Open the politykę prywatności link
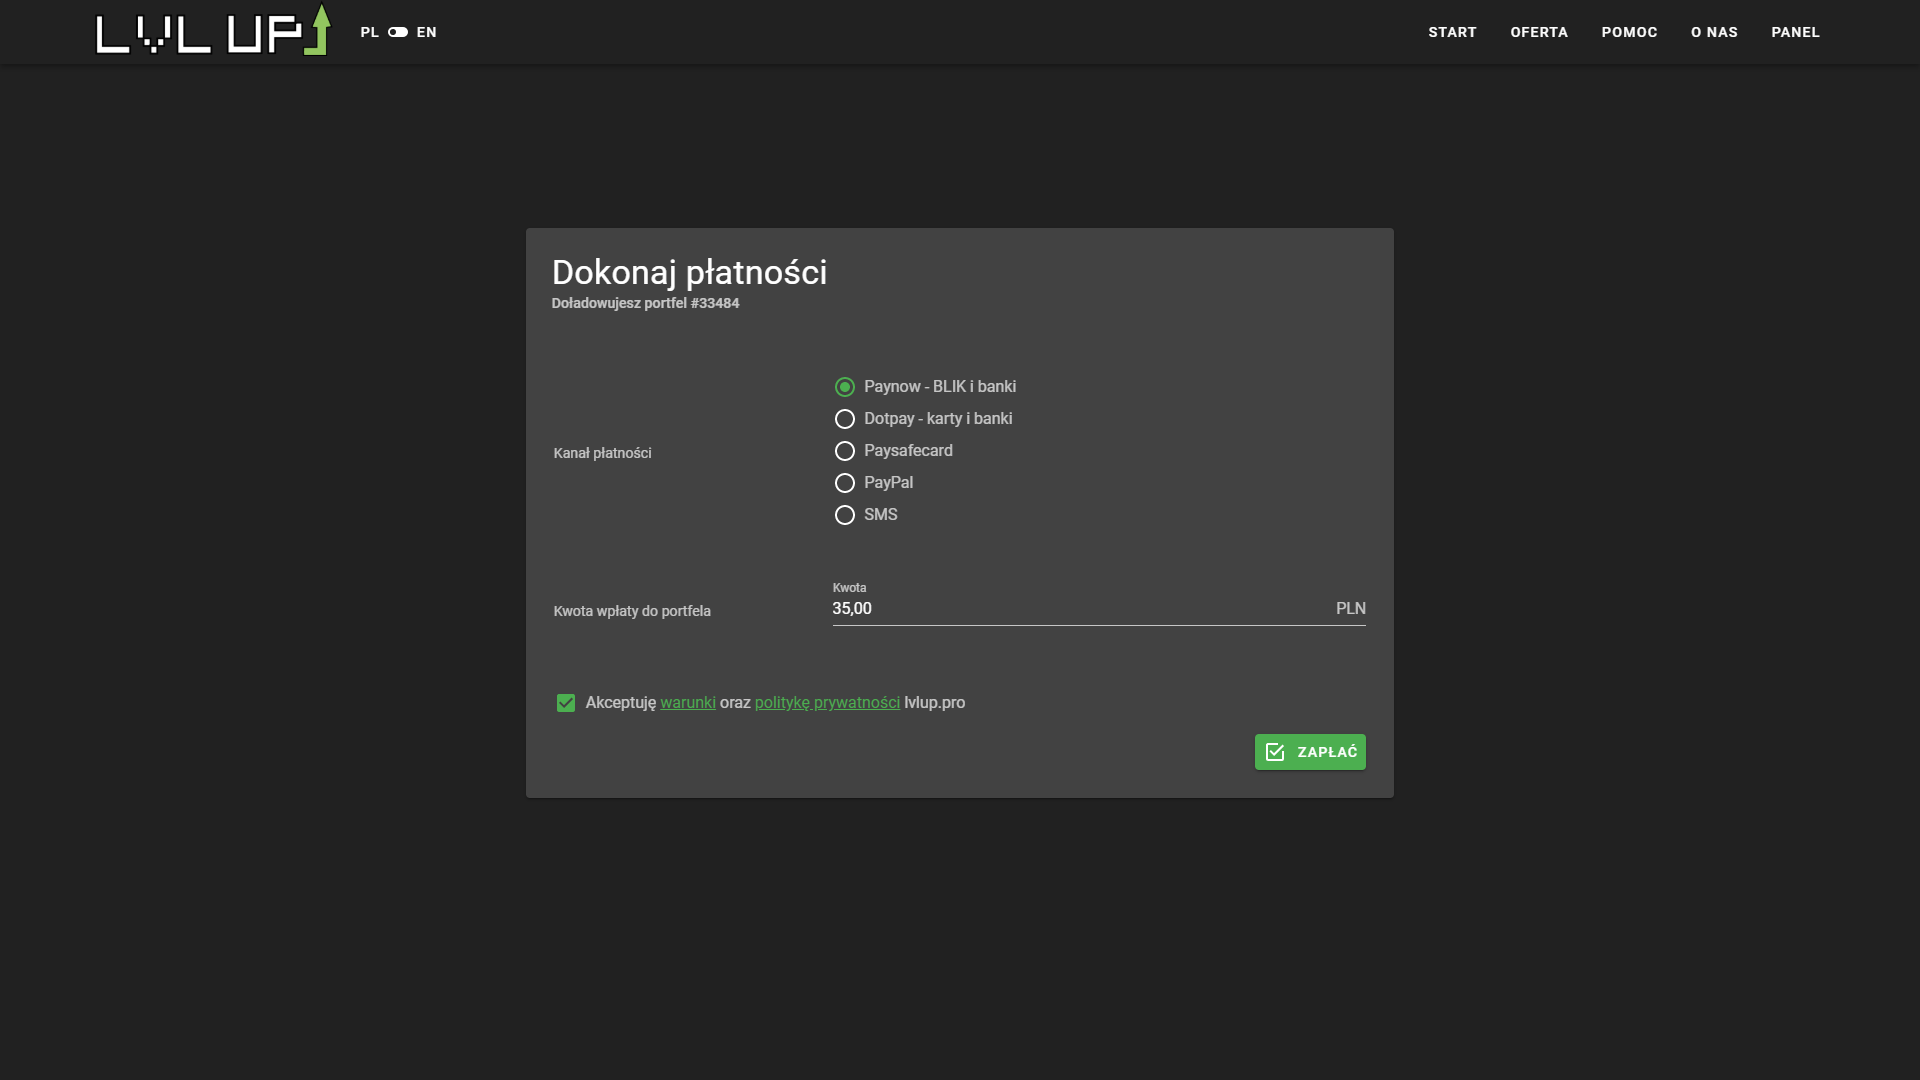1920x1080 pixels. [827, 703]
